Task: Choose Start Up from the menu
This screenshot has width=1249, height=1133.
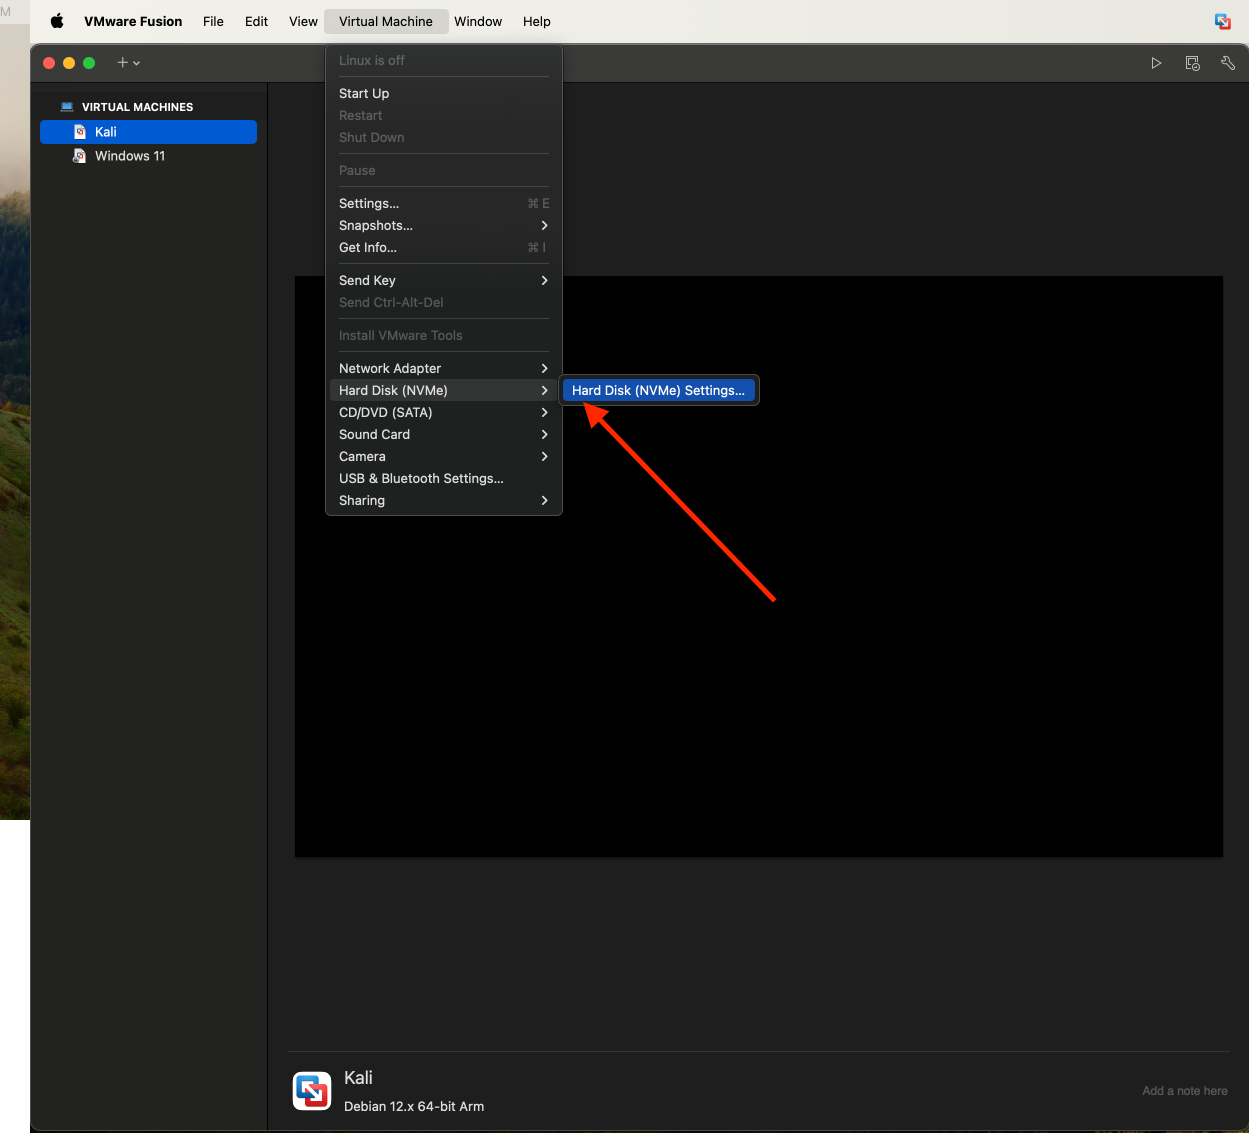Action: click(x=364, y=94)
